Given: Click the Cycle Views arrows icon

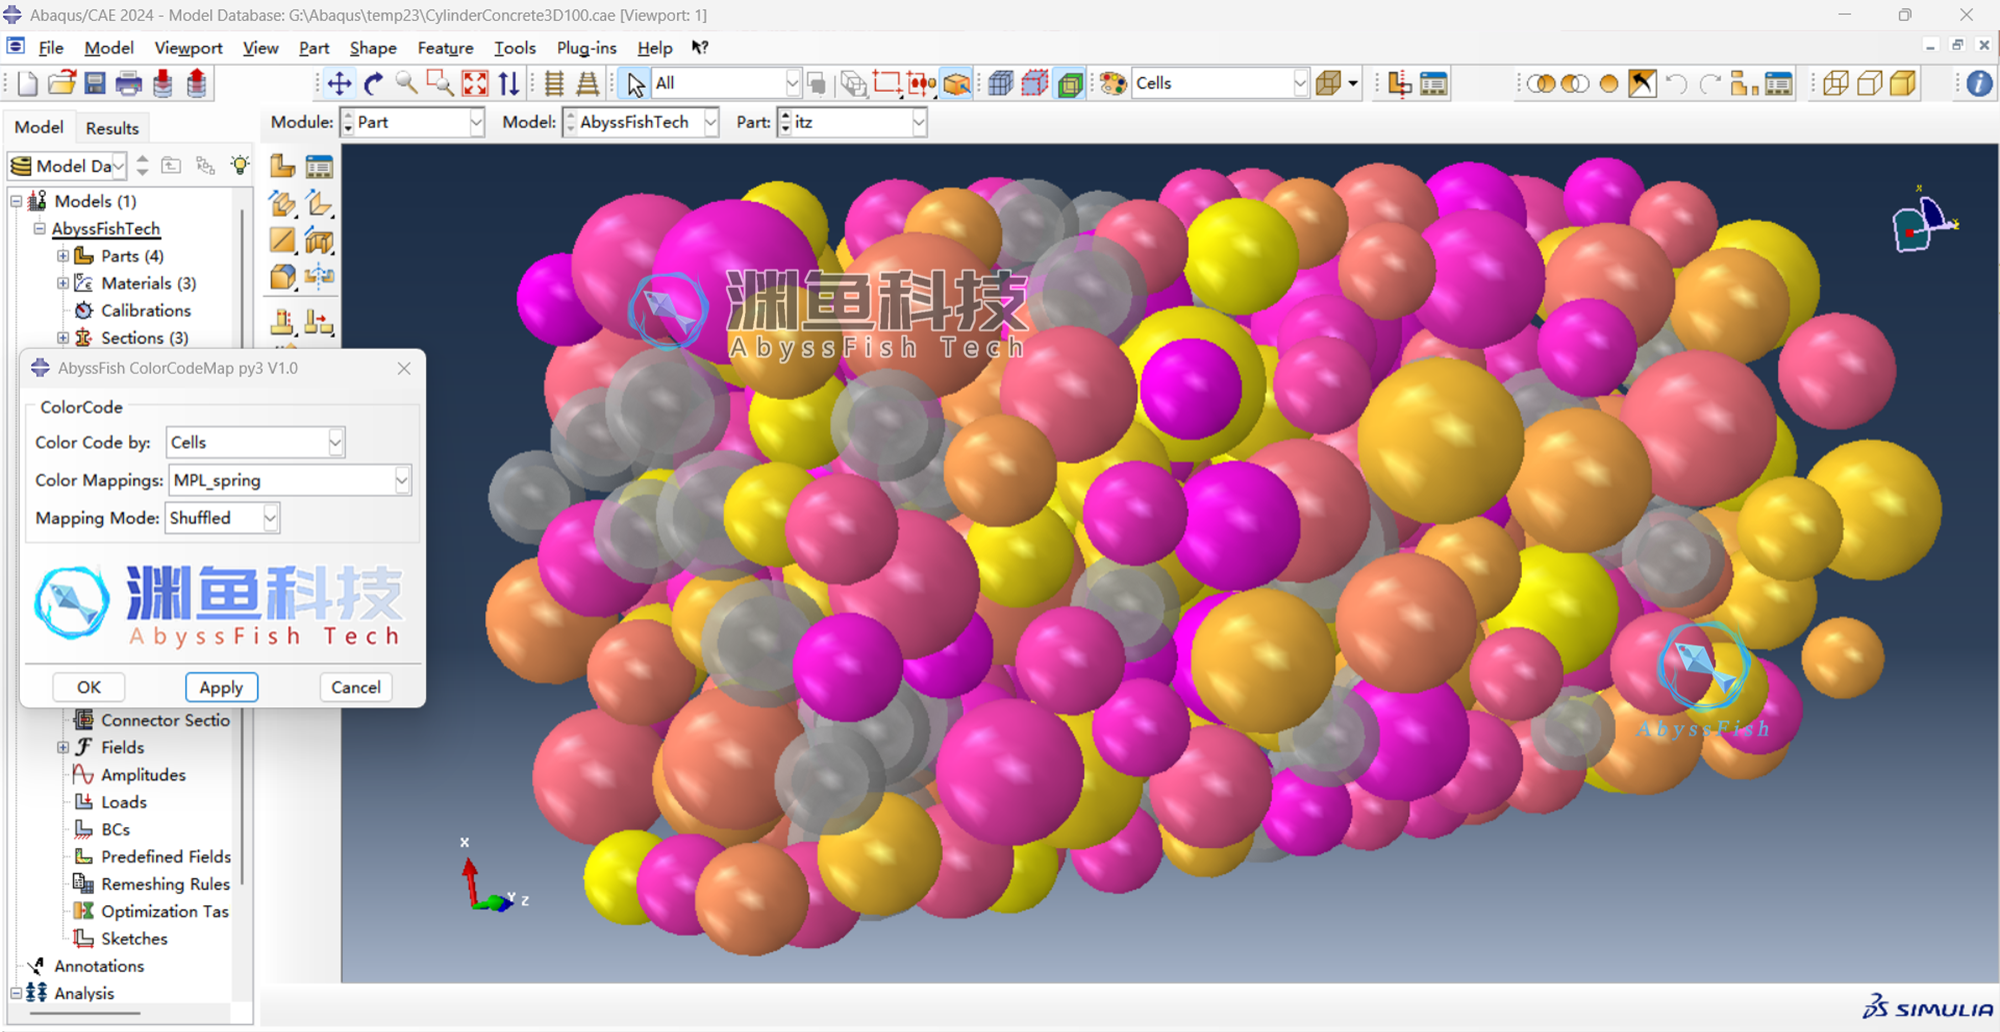Looking at the screenshot, I should pyautogui.click(x=509, y=83).
